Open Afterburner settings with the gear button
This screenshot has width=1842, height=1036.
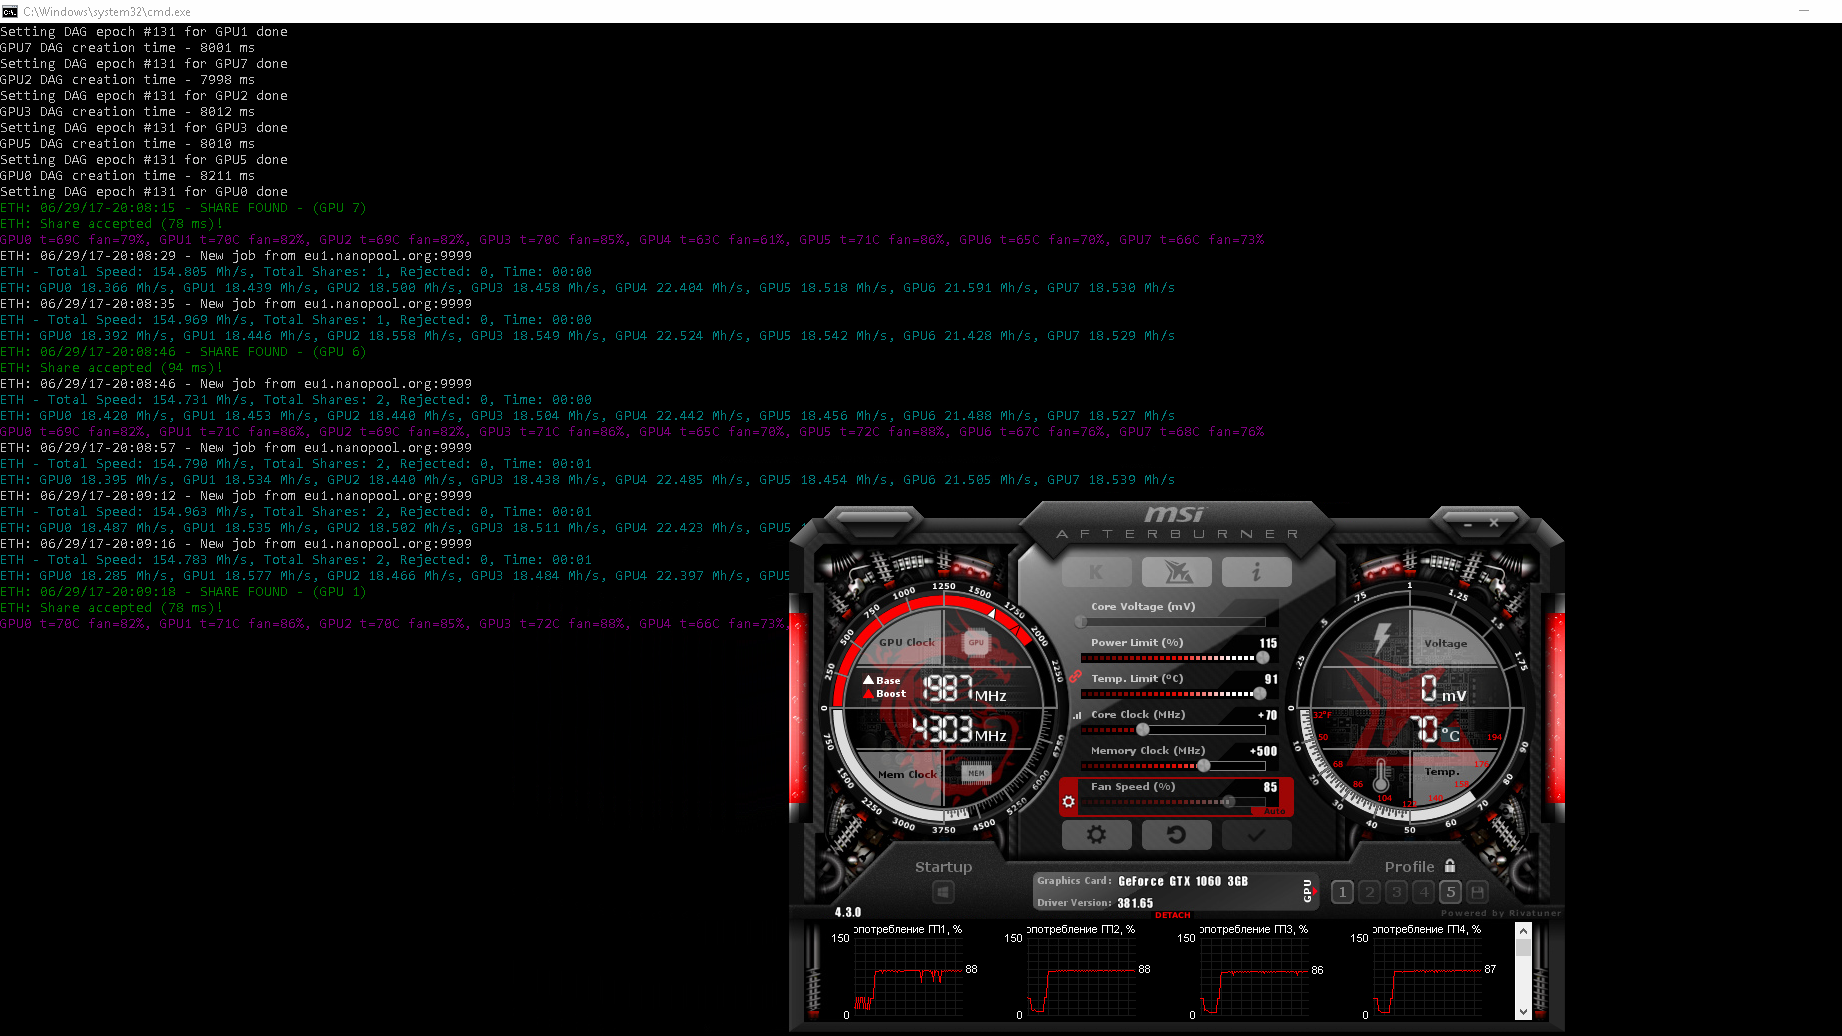(x=1096, y=834)
